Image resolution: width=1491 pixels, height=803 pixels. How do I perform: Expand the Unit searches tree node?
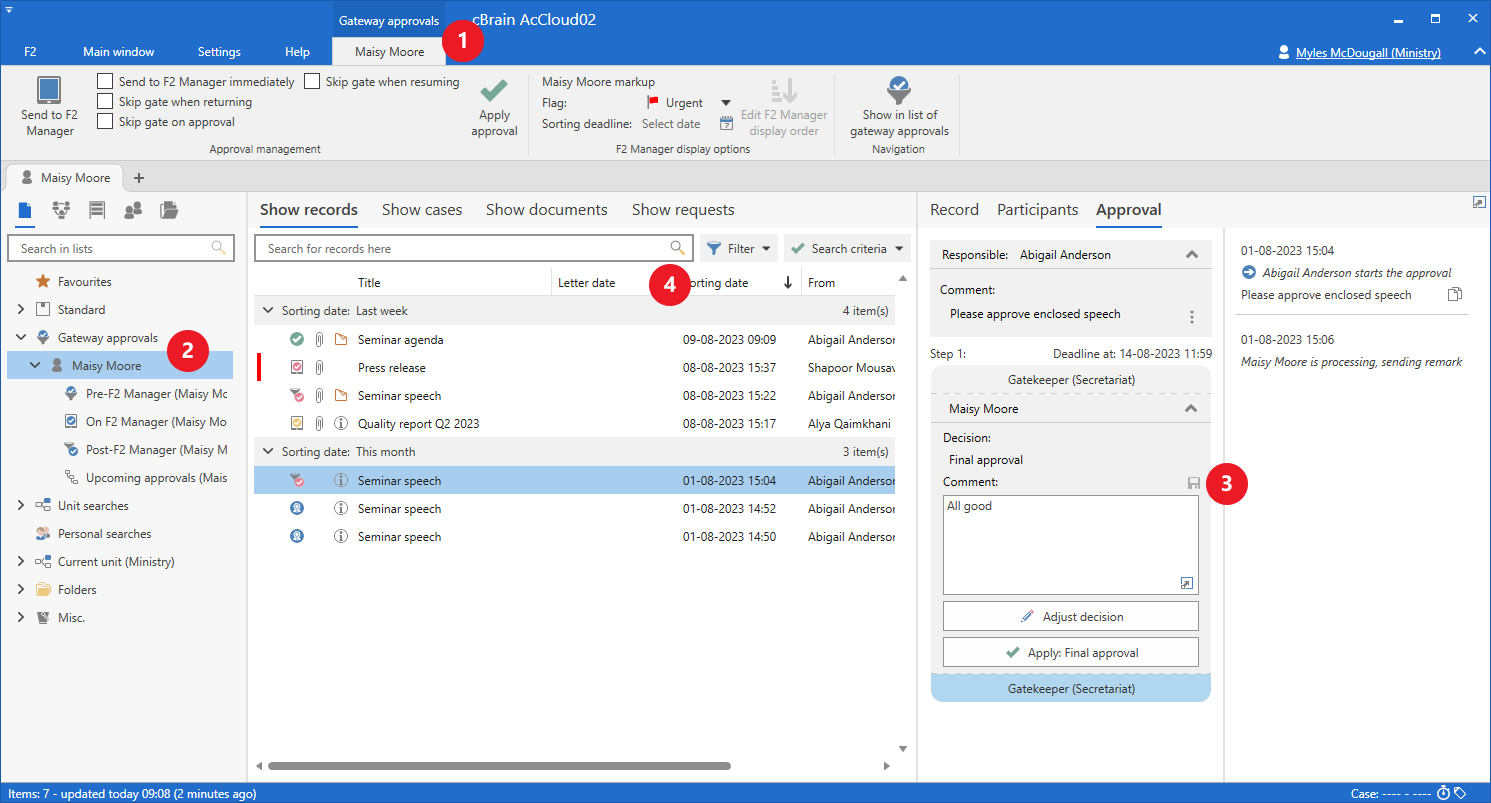click(x=21, y=506)
